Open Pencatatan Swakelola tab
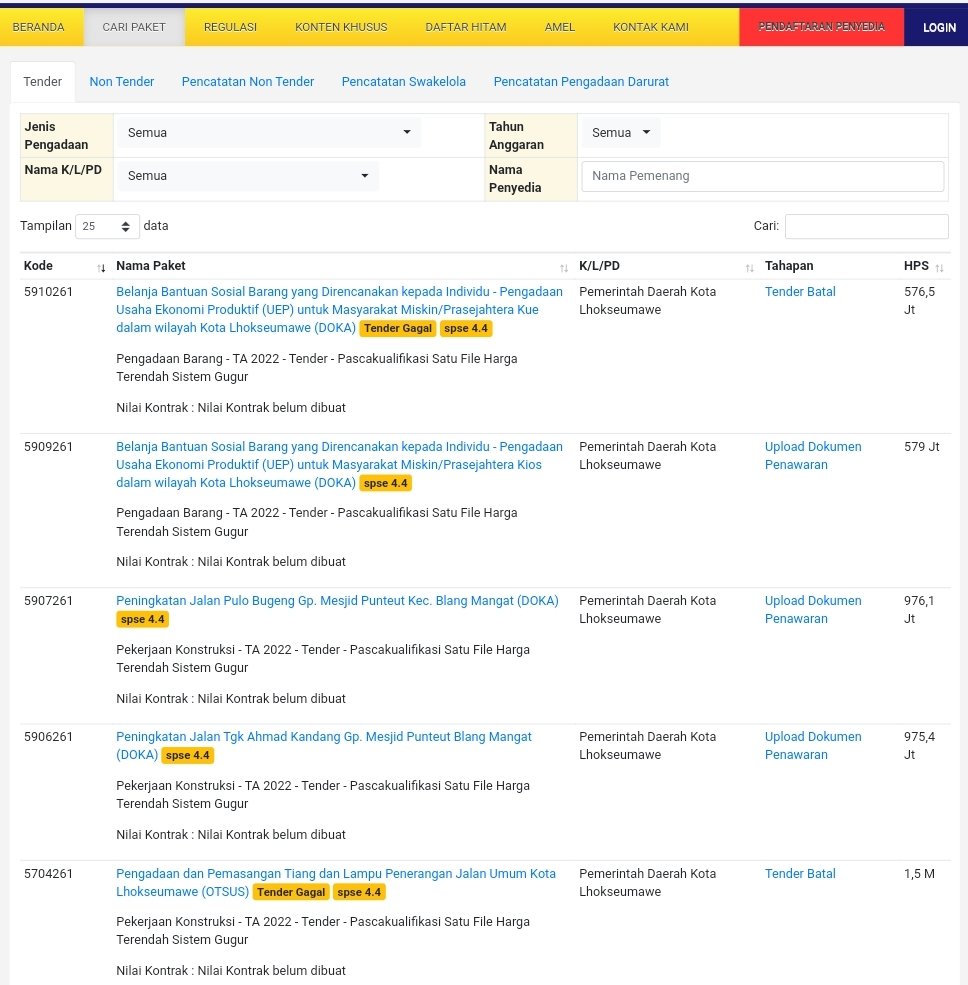The width and height of the screenshot is (968, 985). coord(403,82)
